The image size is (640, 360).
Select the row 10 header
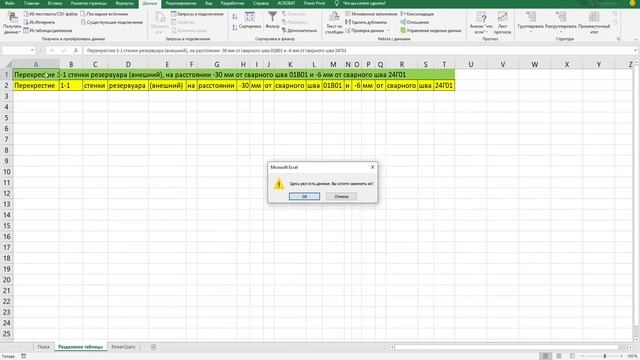(x=7, y=172)
